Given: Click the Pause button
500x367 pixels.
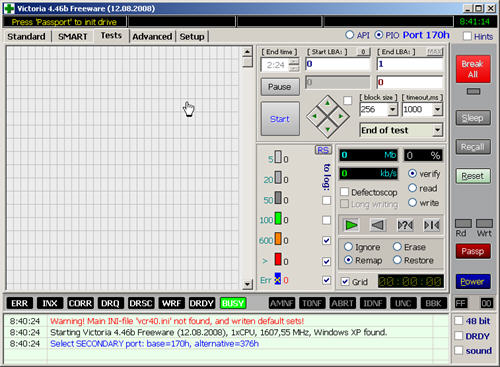Looking at the screenshot, I should pyautogui.click(x=280, y=87).
